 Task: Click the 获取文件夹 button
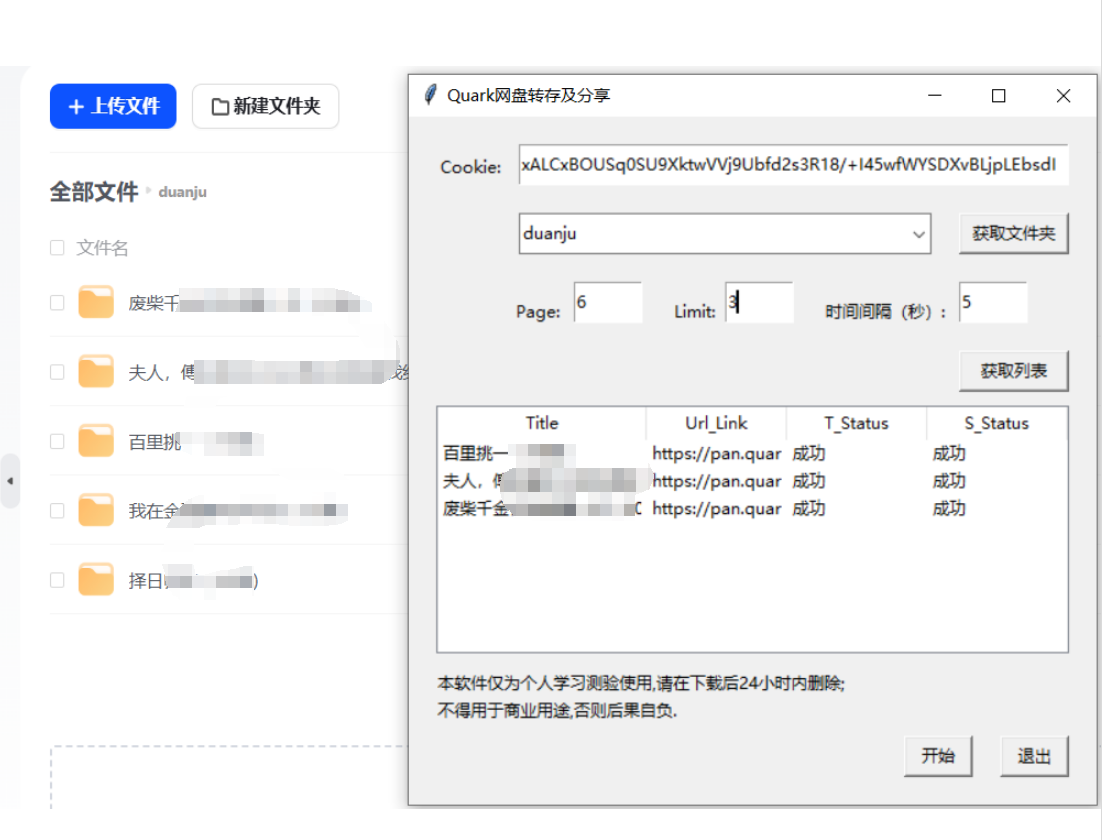[1013, 233]
